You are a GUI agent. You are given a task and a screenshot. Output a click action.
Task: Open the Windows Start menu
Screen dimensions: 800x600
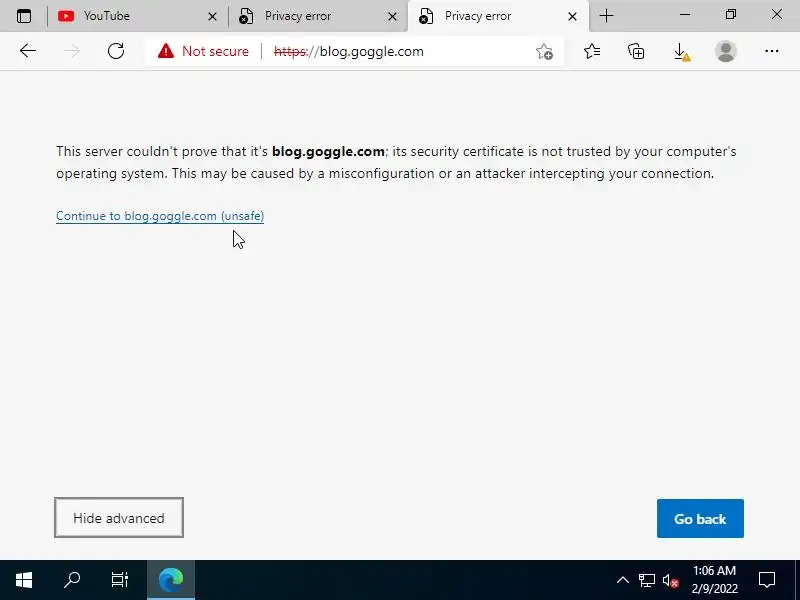[x=24, y=580]
